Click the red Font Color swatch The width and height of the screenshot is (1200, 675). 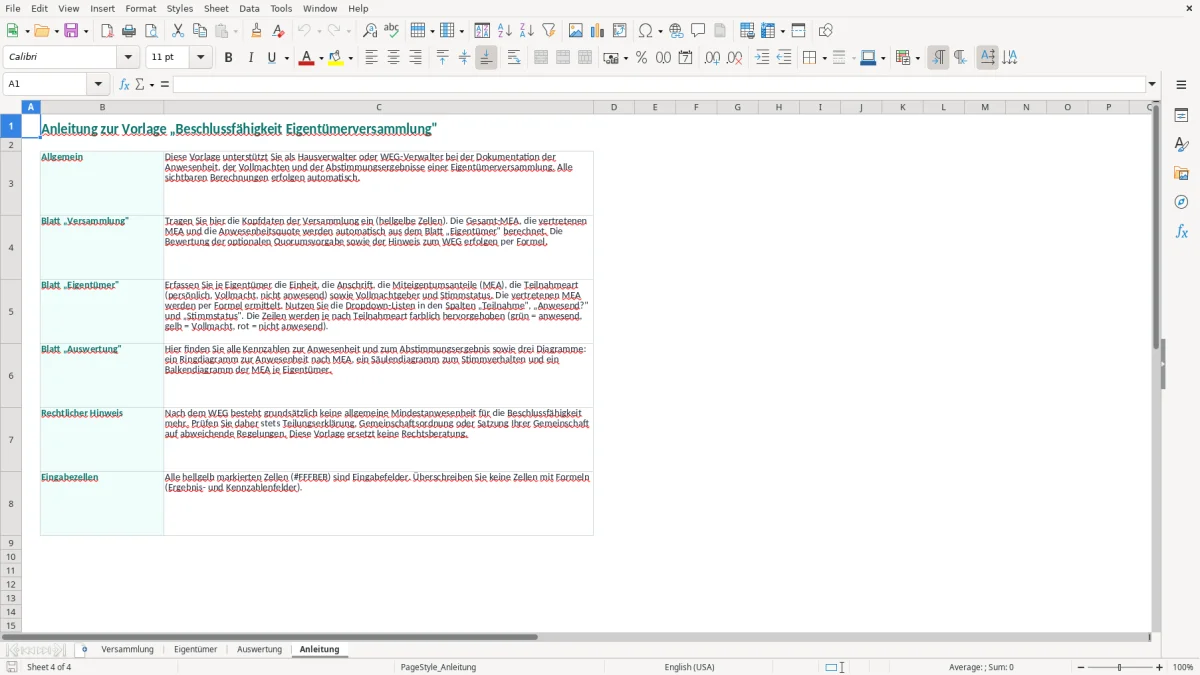click(x=306, y=58)
